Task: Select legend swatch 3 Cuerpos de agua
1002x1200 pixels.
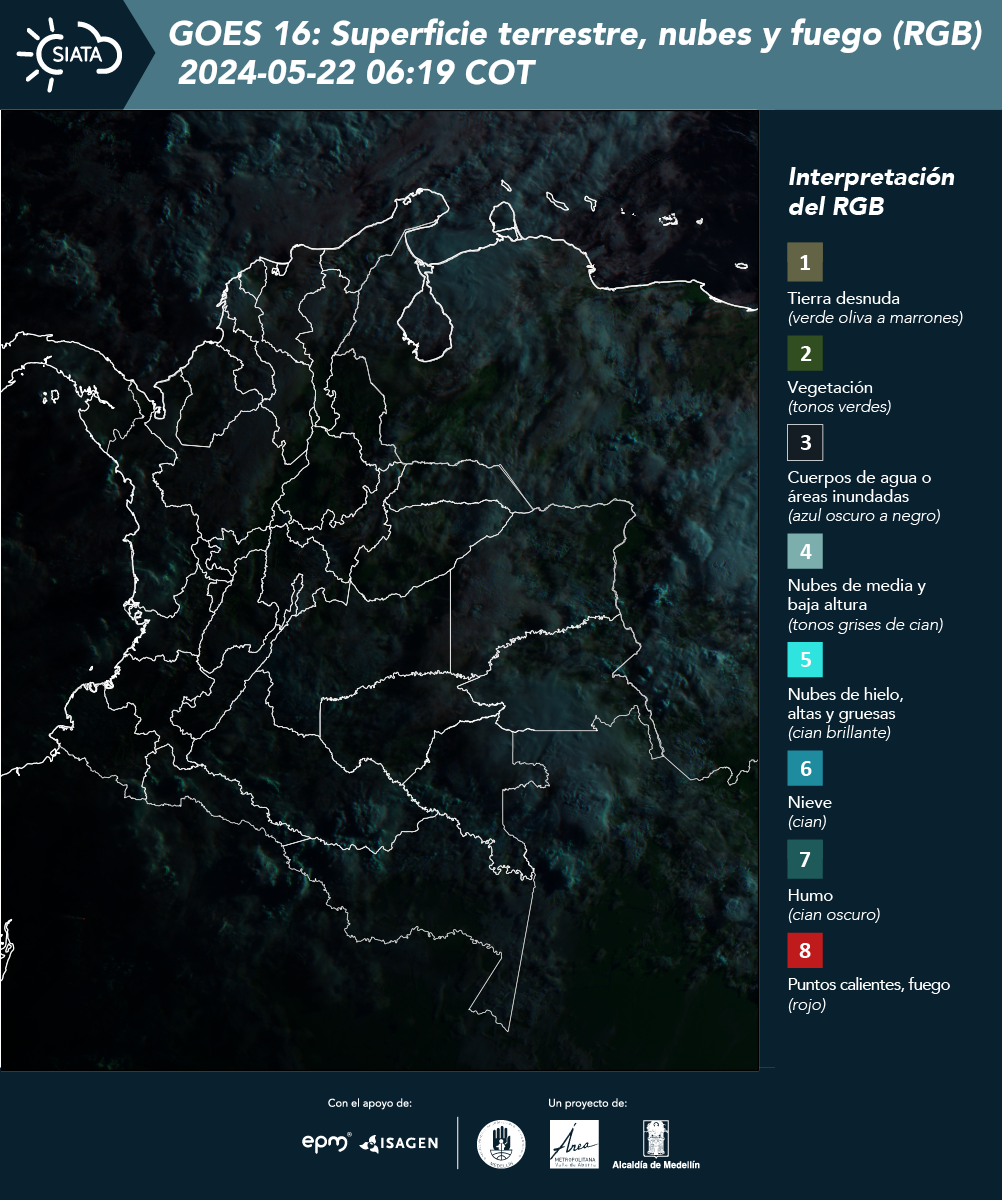Action: [805, 441]
